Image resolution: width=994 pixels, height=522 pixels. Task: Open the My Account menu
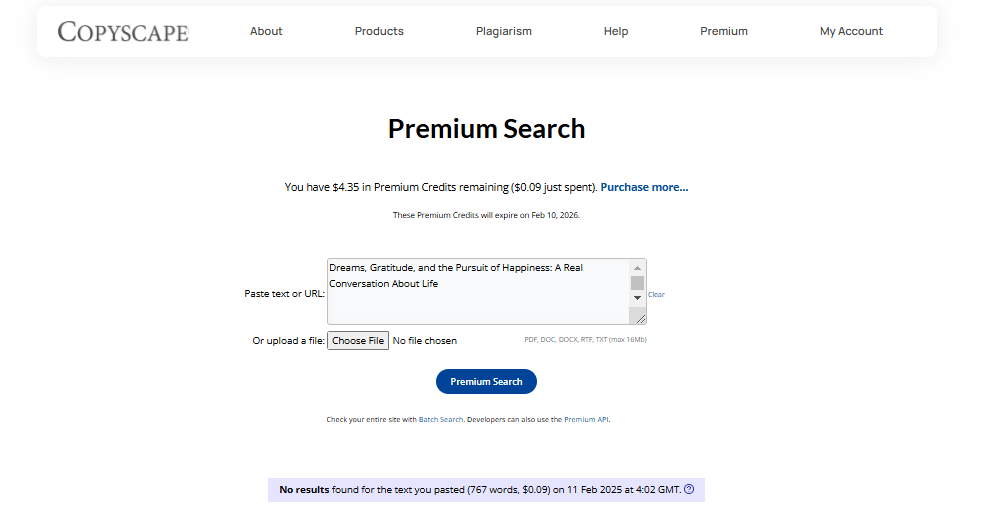pos(851,31)
